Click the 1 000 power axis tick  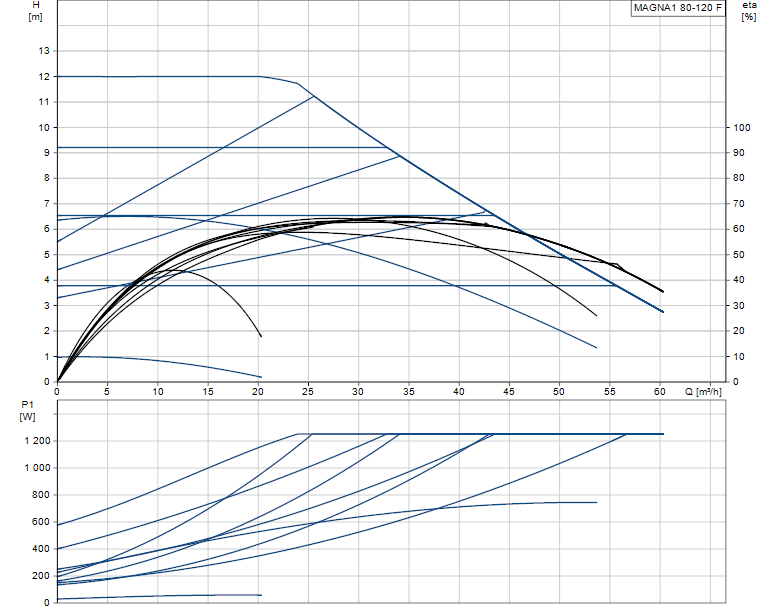(x=35, y=468)
